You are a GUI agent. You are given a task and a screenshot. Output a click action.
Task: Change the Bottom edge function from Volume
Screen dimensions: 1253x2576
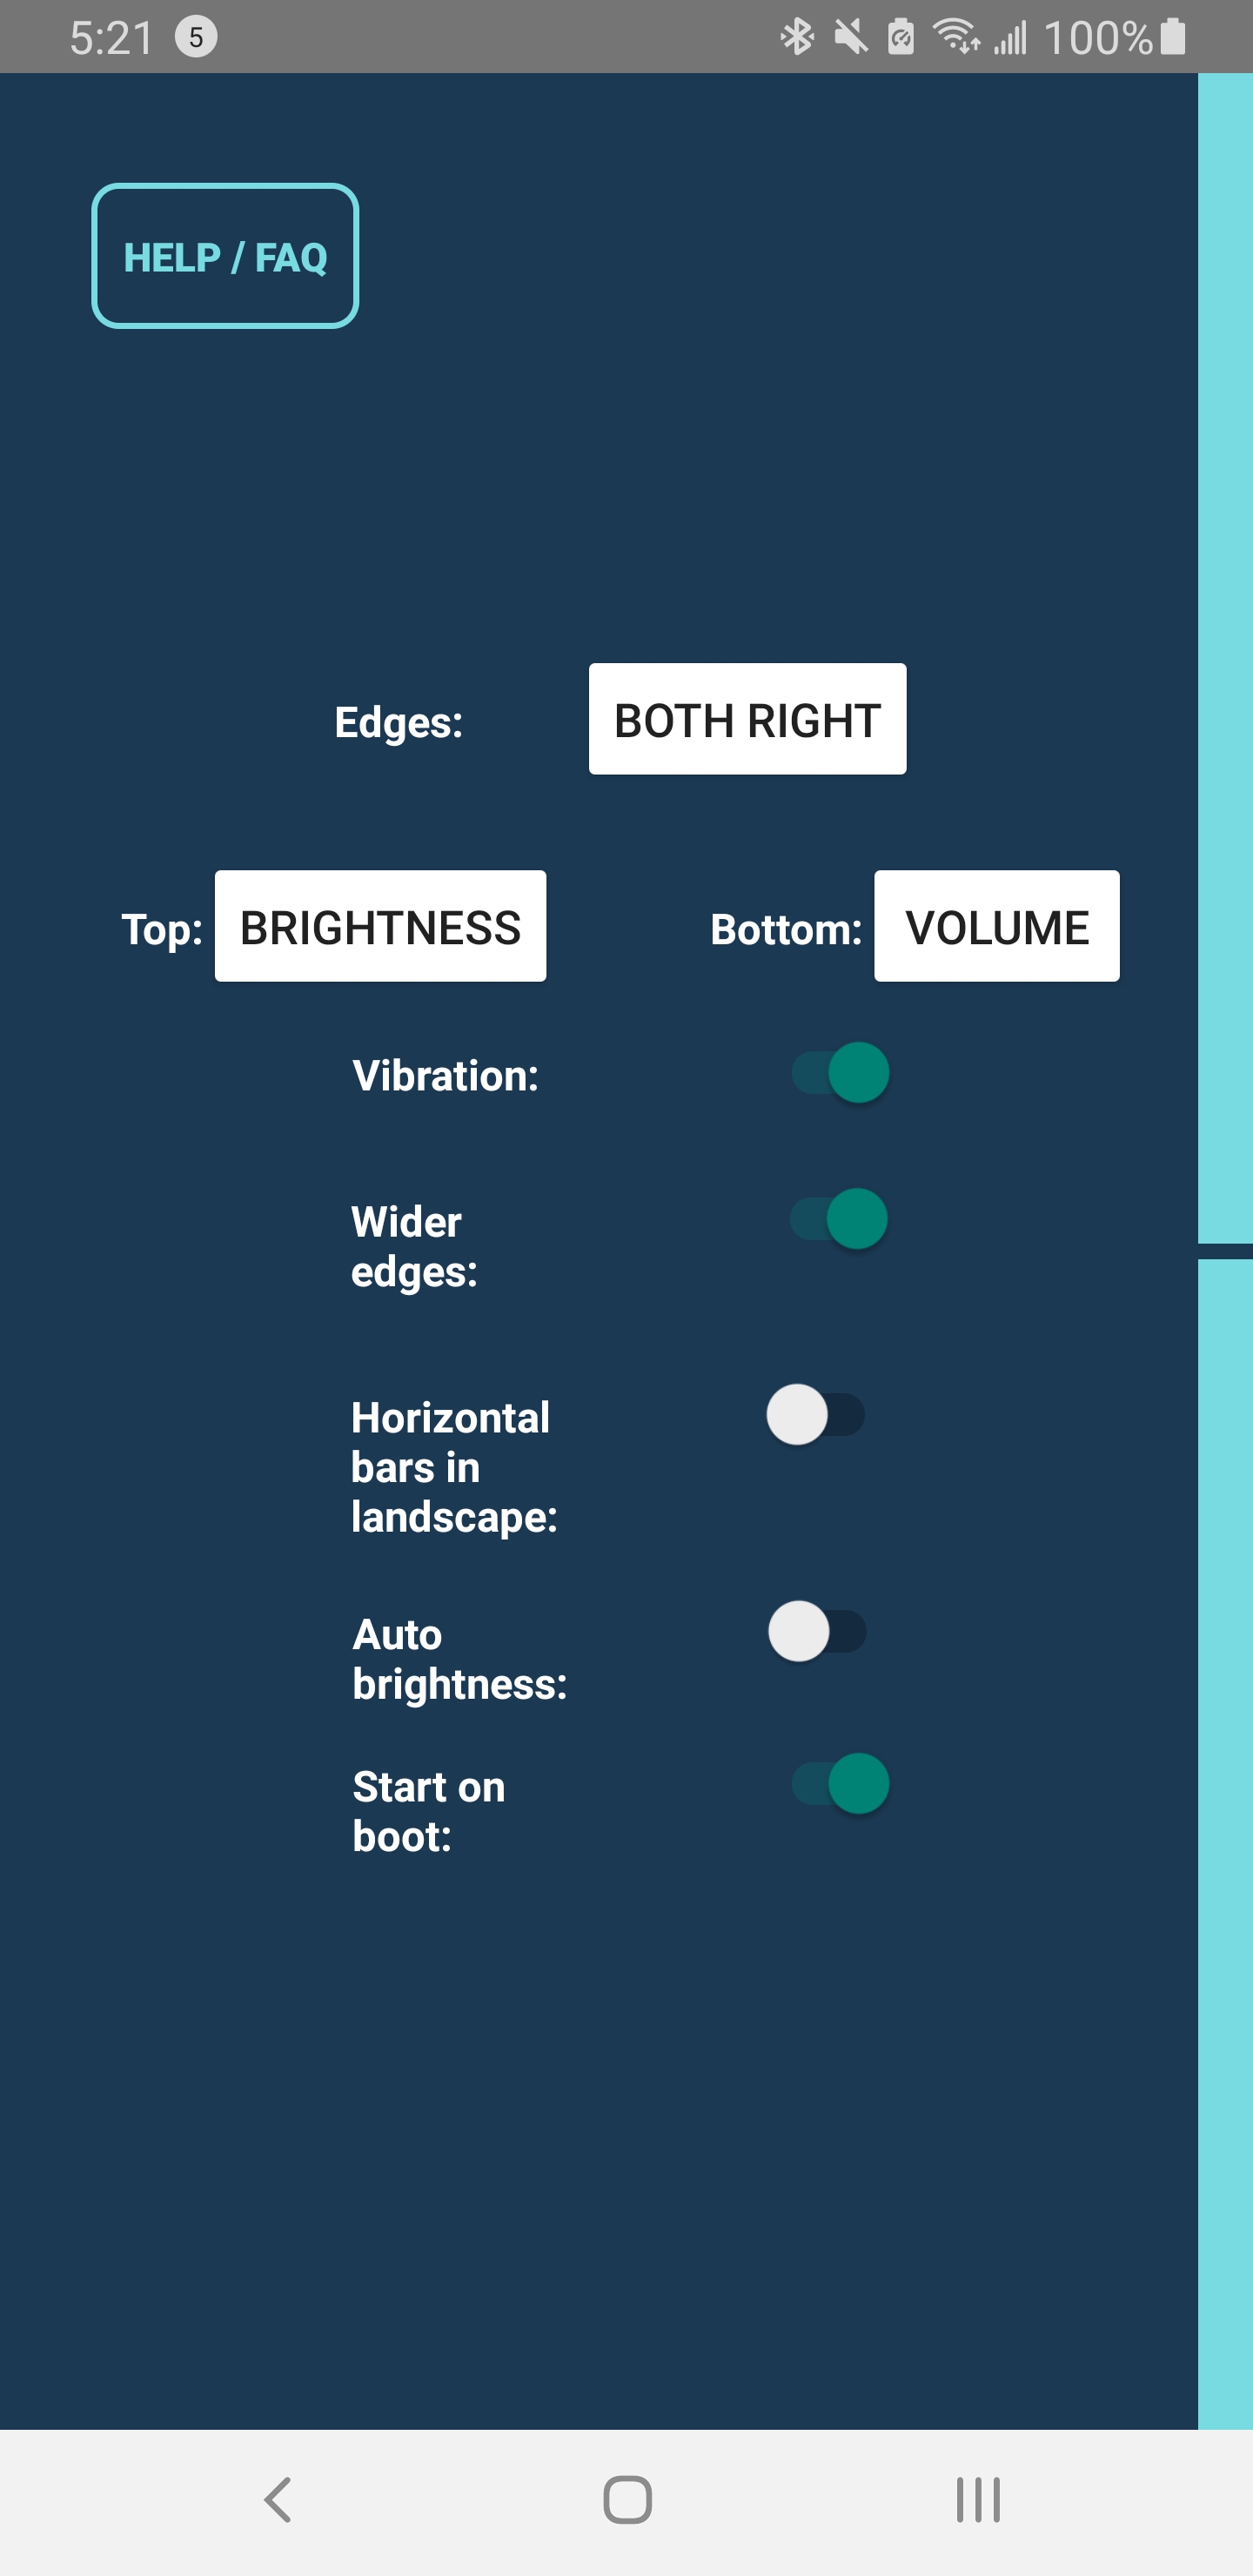tap(996, 926)
